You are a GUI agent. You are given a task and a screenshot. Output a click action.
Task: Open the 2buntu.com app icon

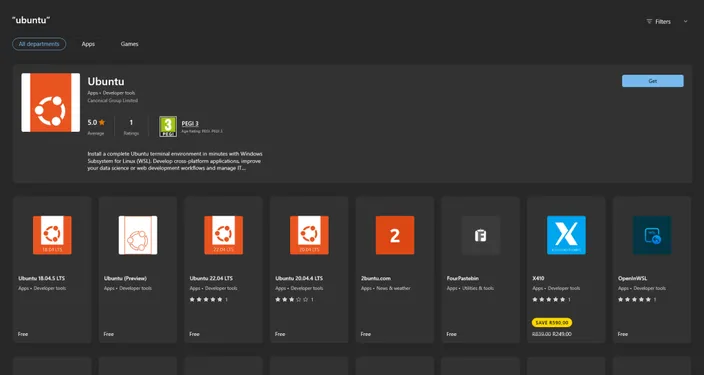(x=395, y=235)
